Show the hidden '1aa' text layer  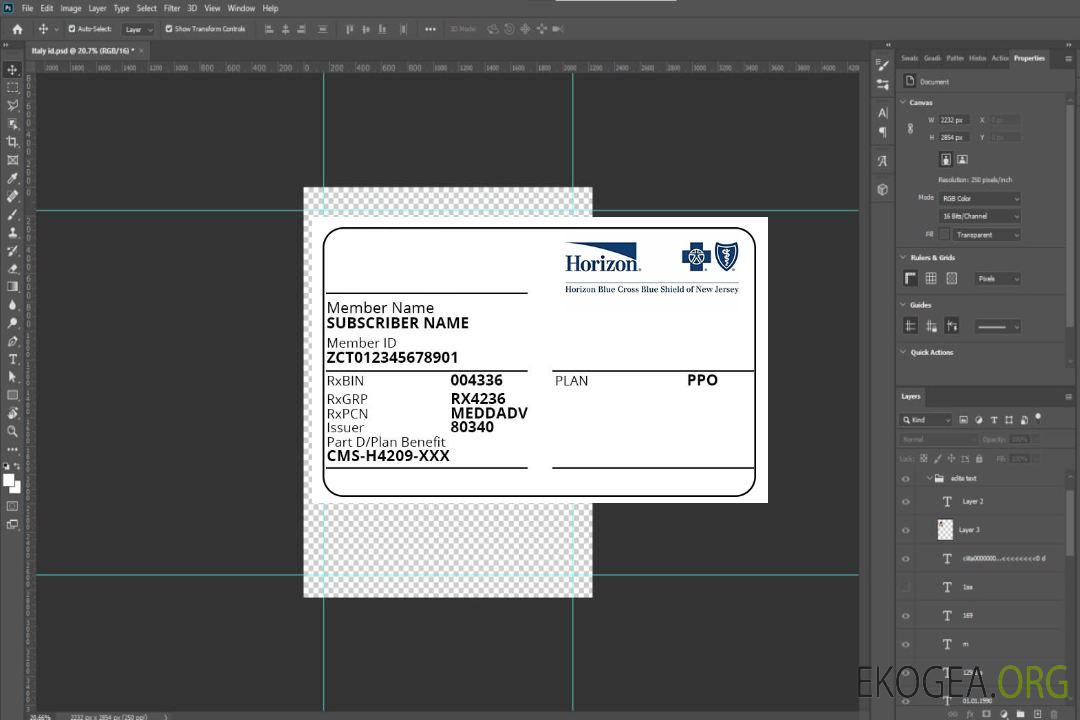tap(906, 587)
